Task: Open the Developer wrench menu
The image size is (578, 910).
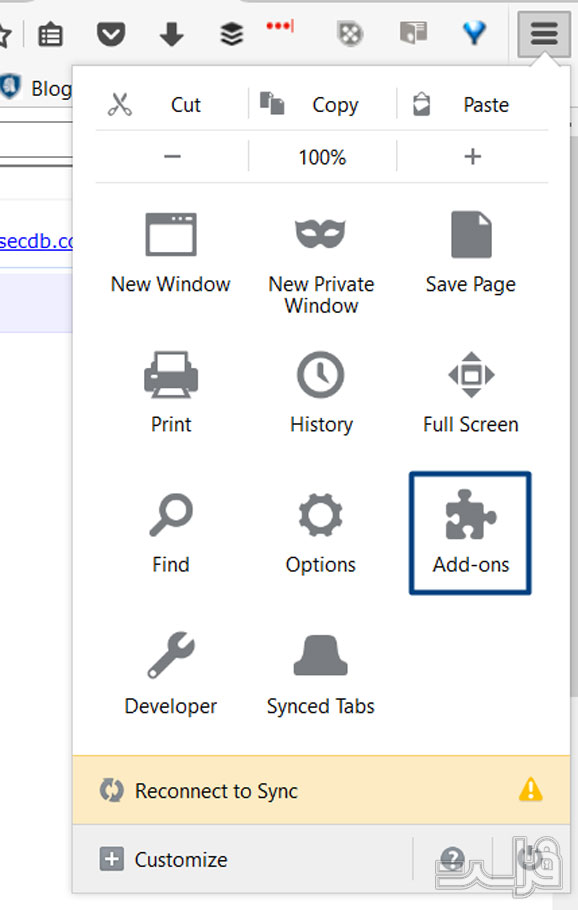Action: pyautogui.click(x=171, y=673)
